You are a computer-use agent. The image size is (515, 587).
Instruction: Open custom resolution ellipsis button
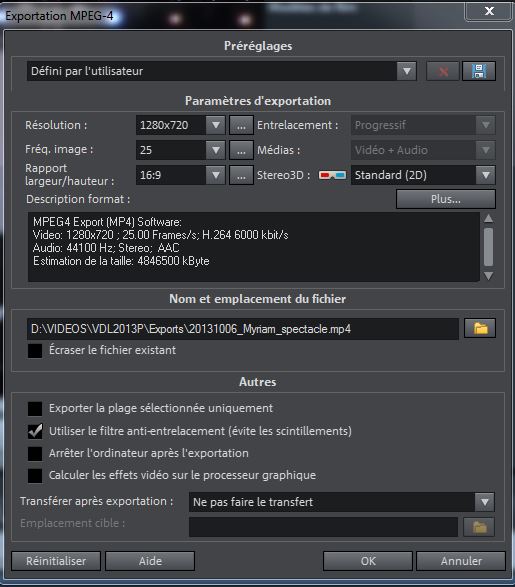pyautogui.click(x=241, y=125)
